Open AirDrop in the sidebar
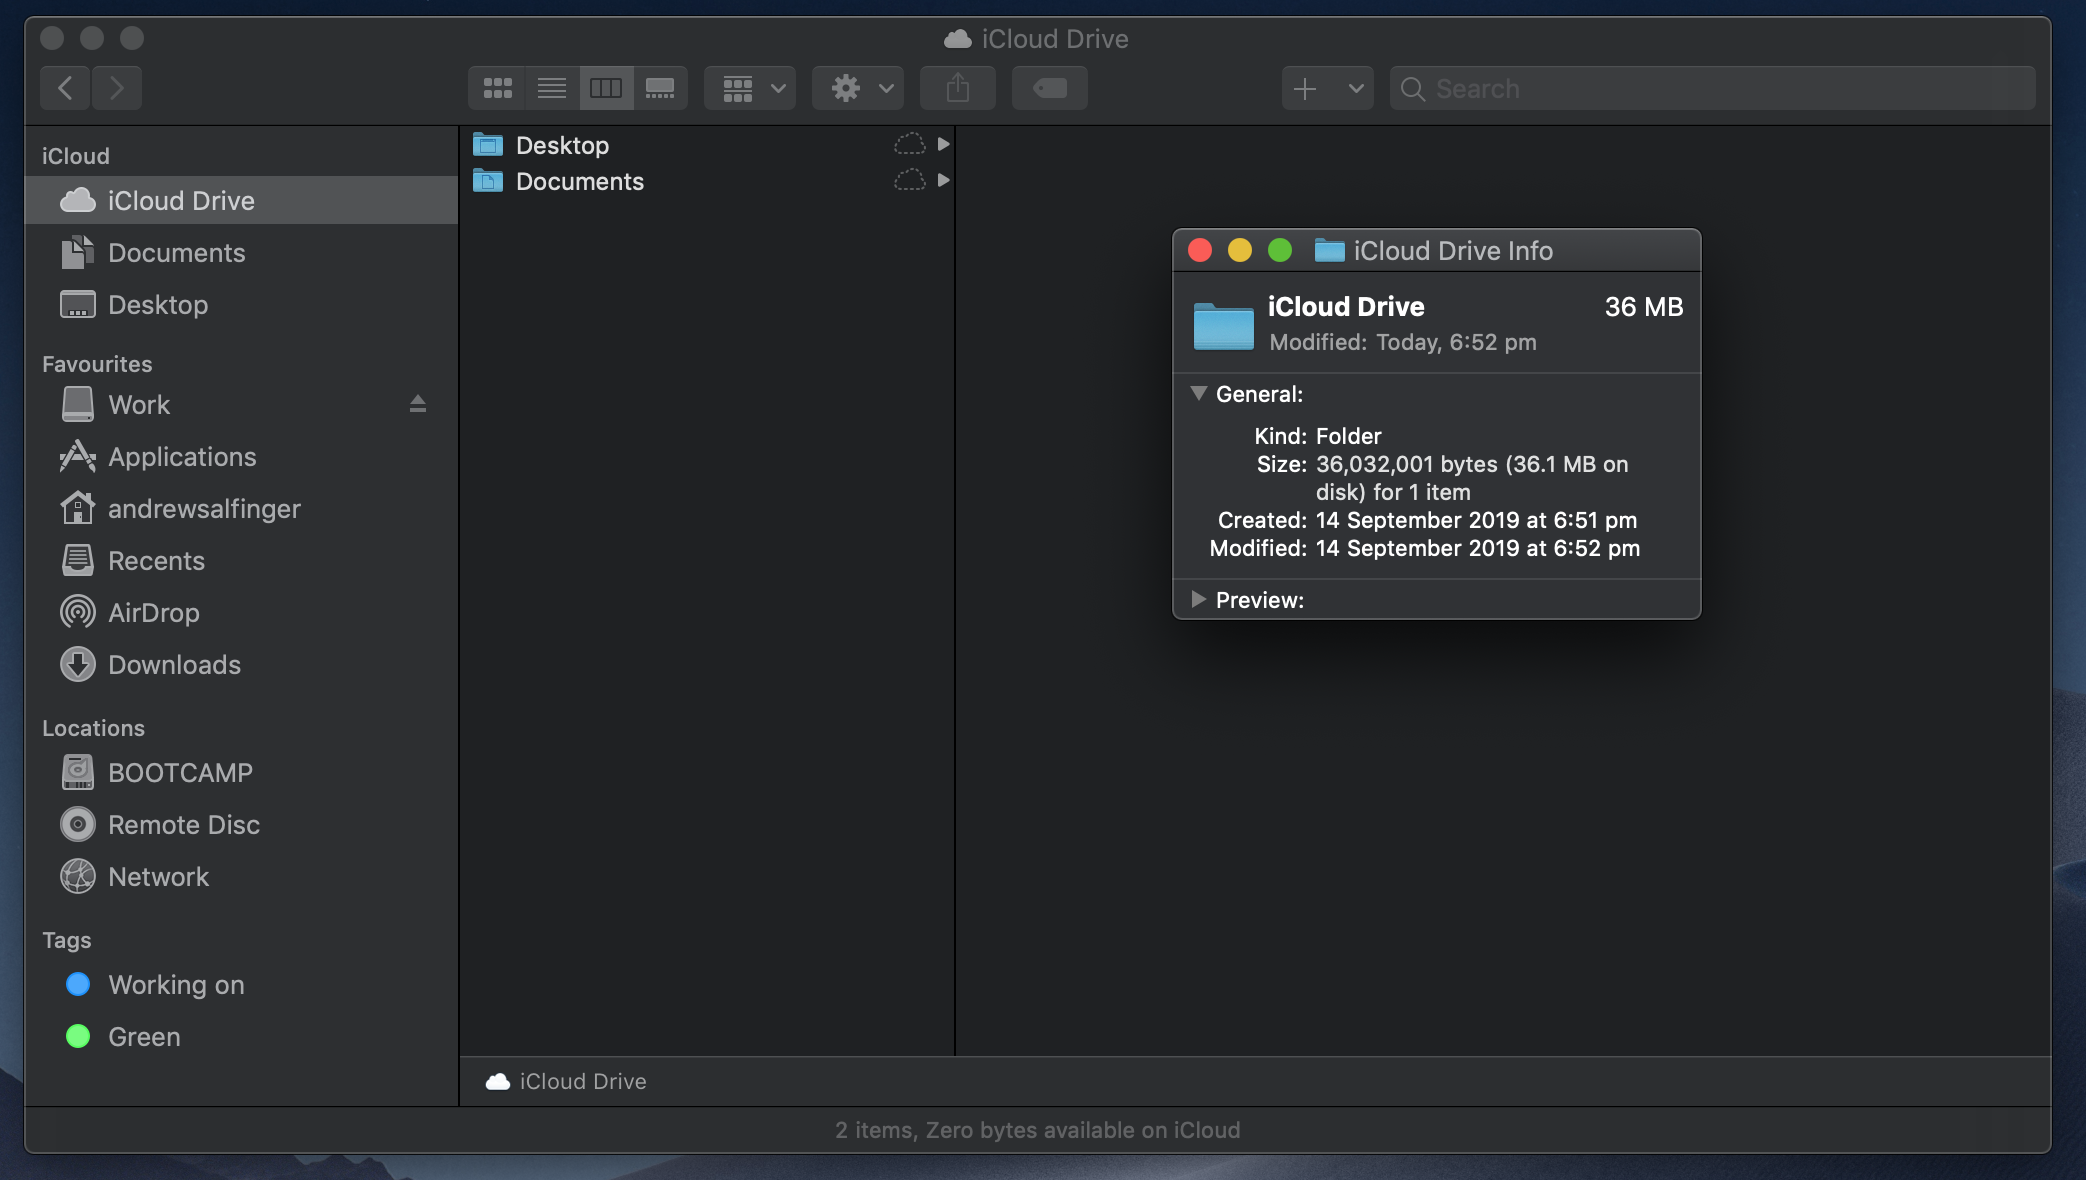The image size is (2086, 1180). 241,612
